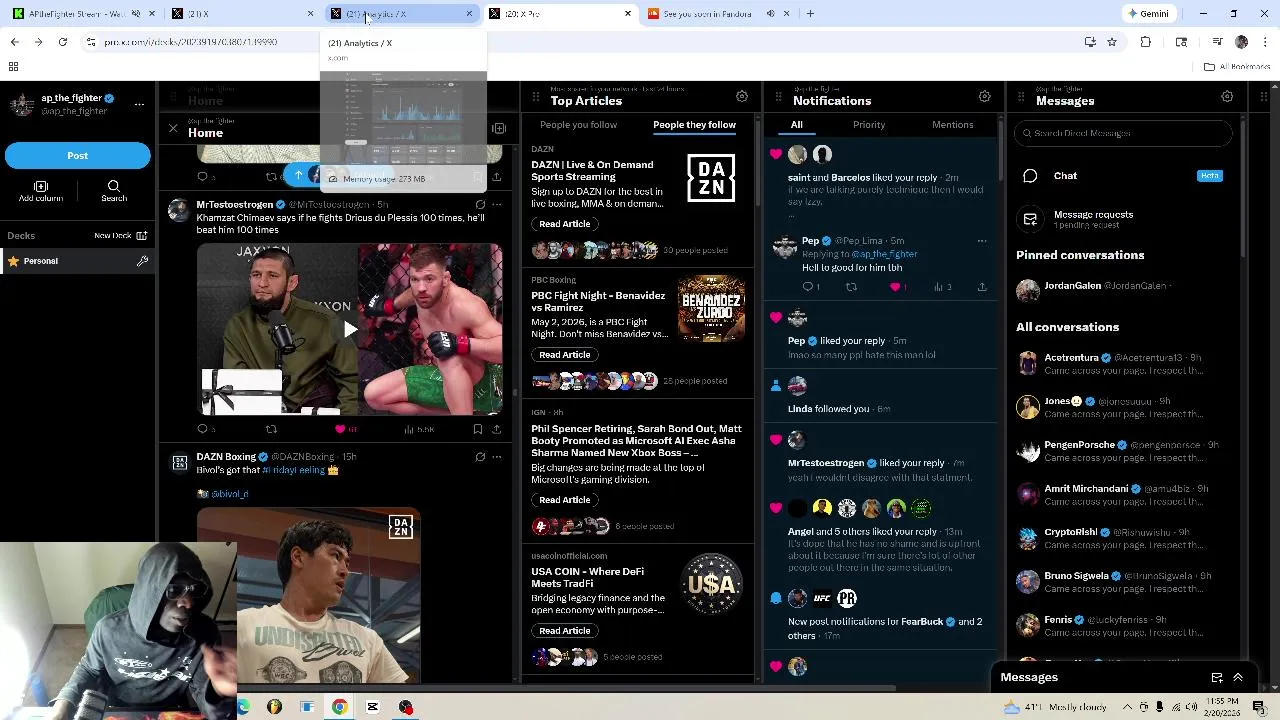Select the Priority notifications tab
The image size is (1280, 720).
pyautogui.click(x=869, y=125)
